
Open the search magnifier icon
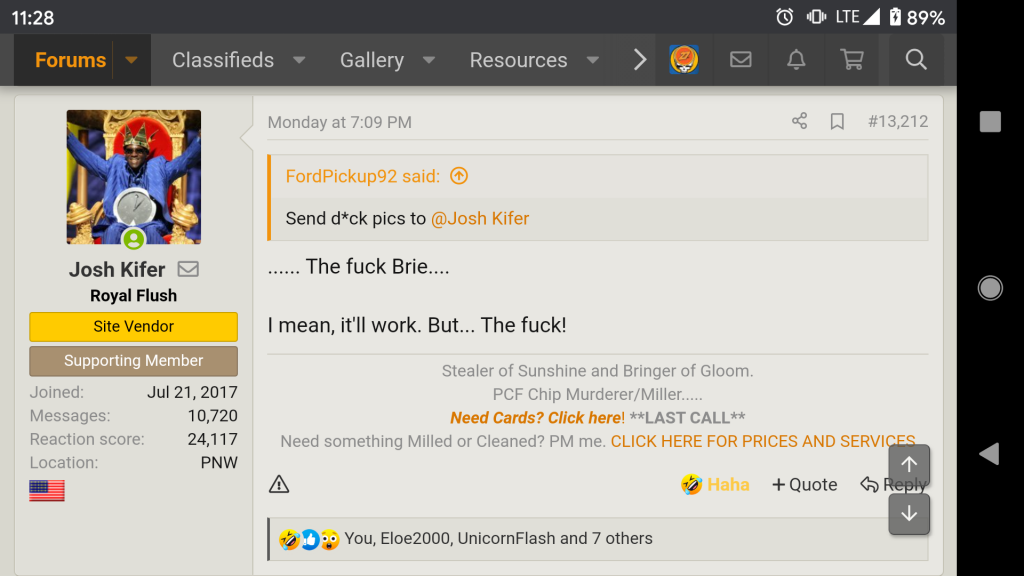click(916, 59)
